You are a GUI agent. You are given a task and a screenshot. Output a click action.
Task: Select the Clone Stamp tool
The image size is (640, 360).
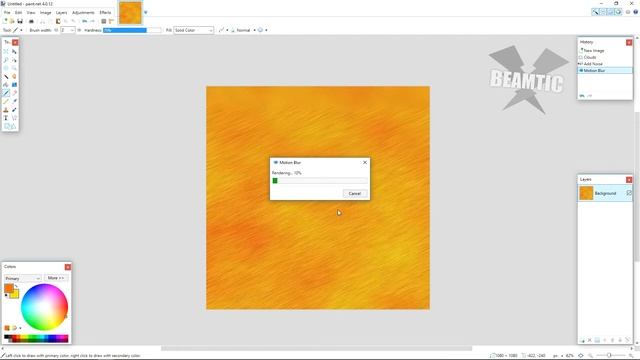pyautogui.click(x=6, y=110)
